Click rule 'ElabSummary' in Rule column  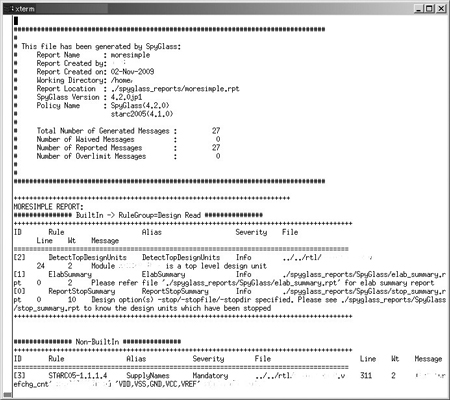click(70, 274)
